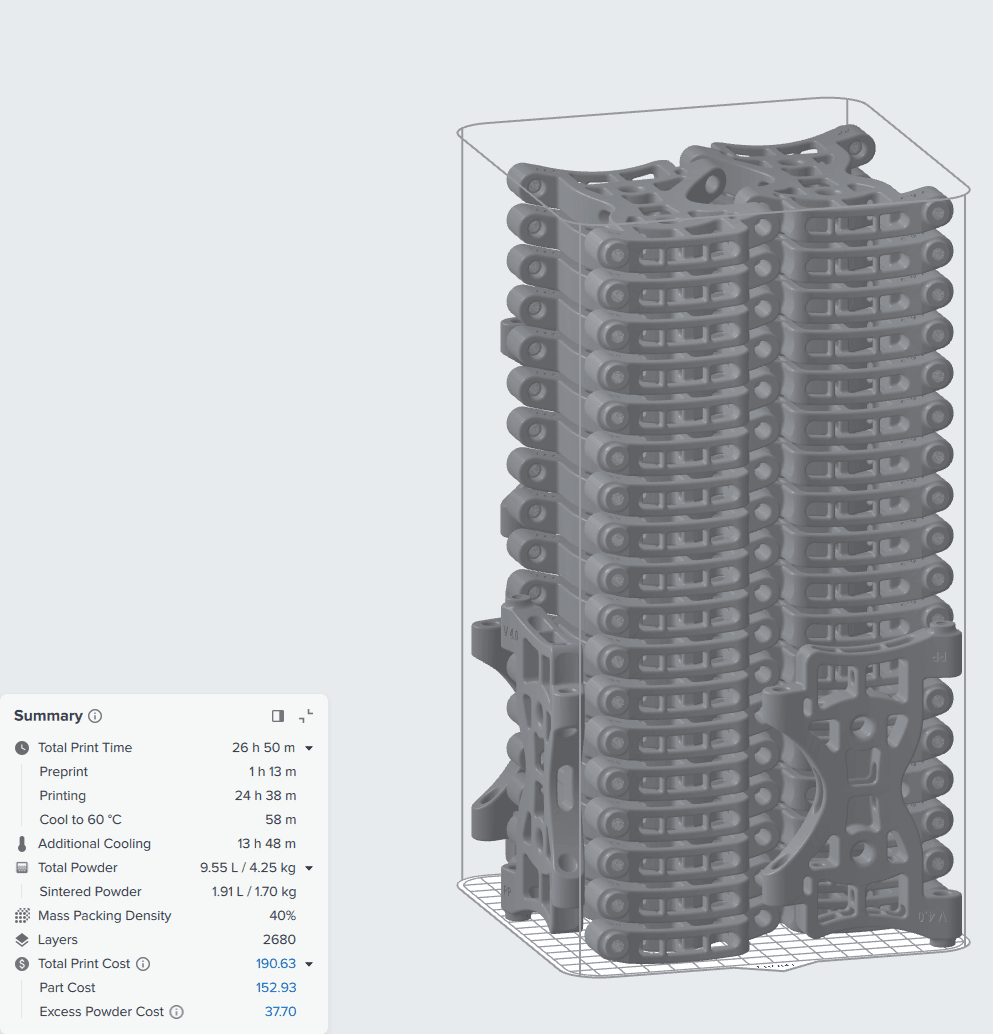This screenshot has width=993, height=1034.
Task: Click the Printing value 24 h 38 m
Action: click(265, 795)
